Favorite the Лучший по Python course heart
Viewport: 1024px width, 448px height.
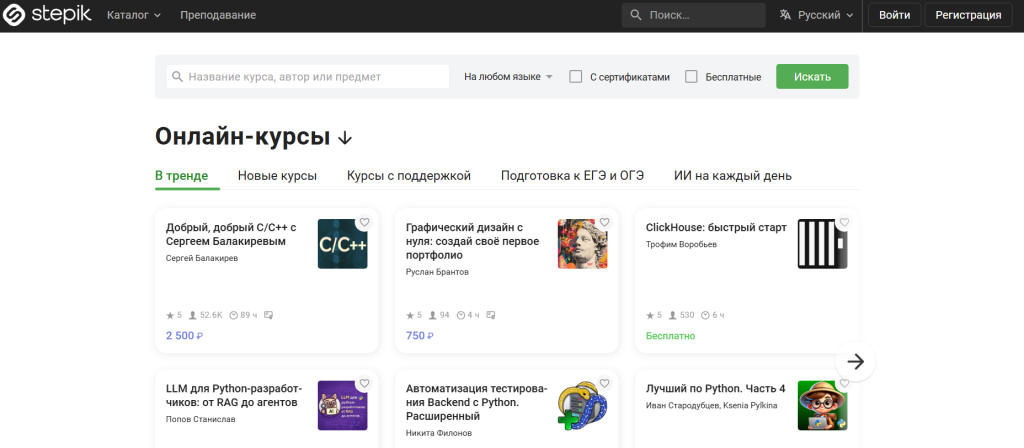tap(845, 383)
